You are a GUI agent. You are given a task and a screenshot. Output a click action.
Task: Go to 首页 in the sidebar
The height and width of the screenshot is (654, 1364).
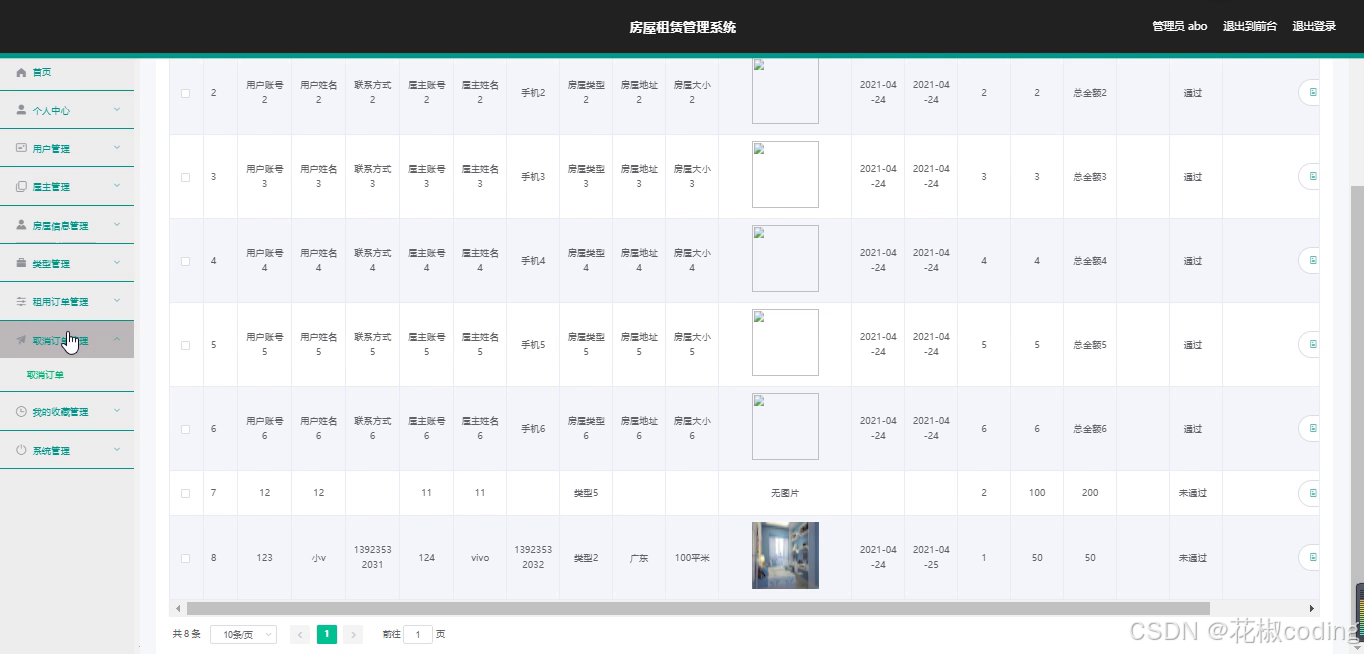[x=41, y=72]
